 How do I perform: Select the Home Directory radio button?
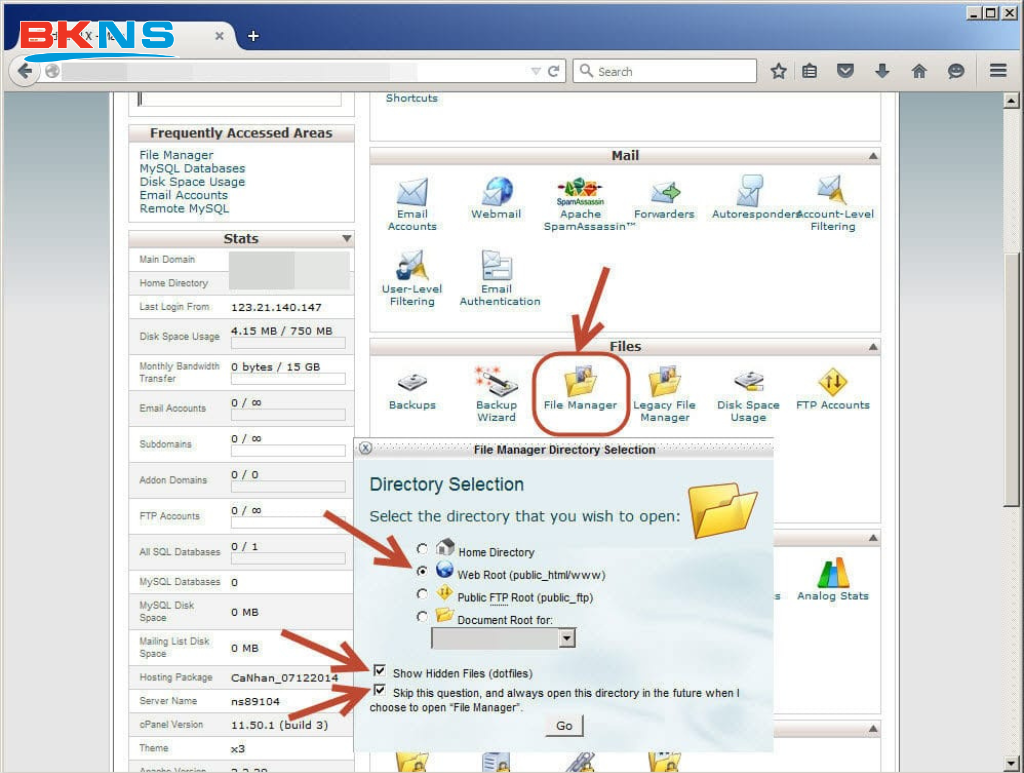pos(422,549)
